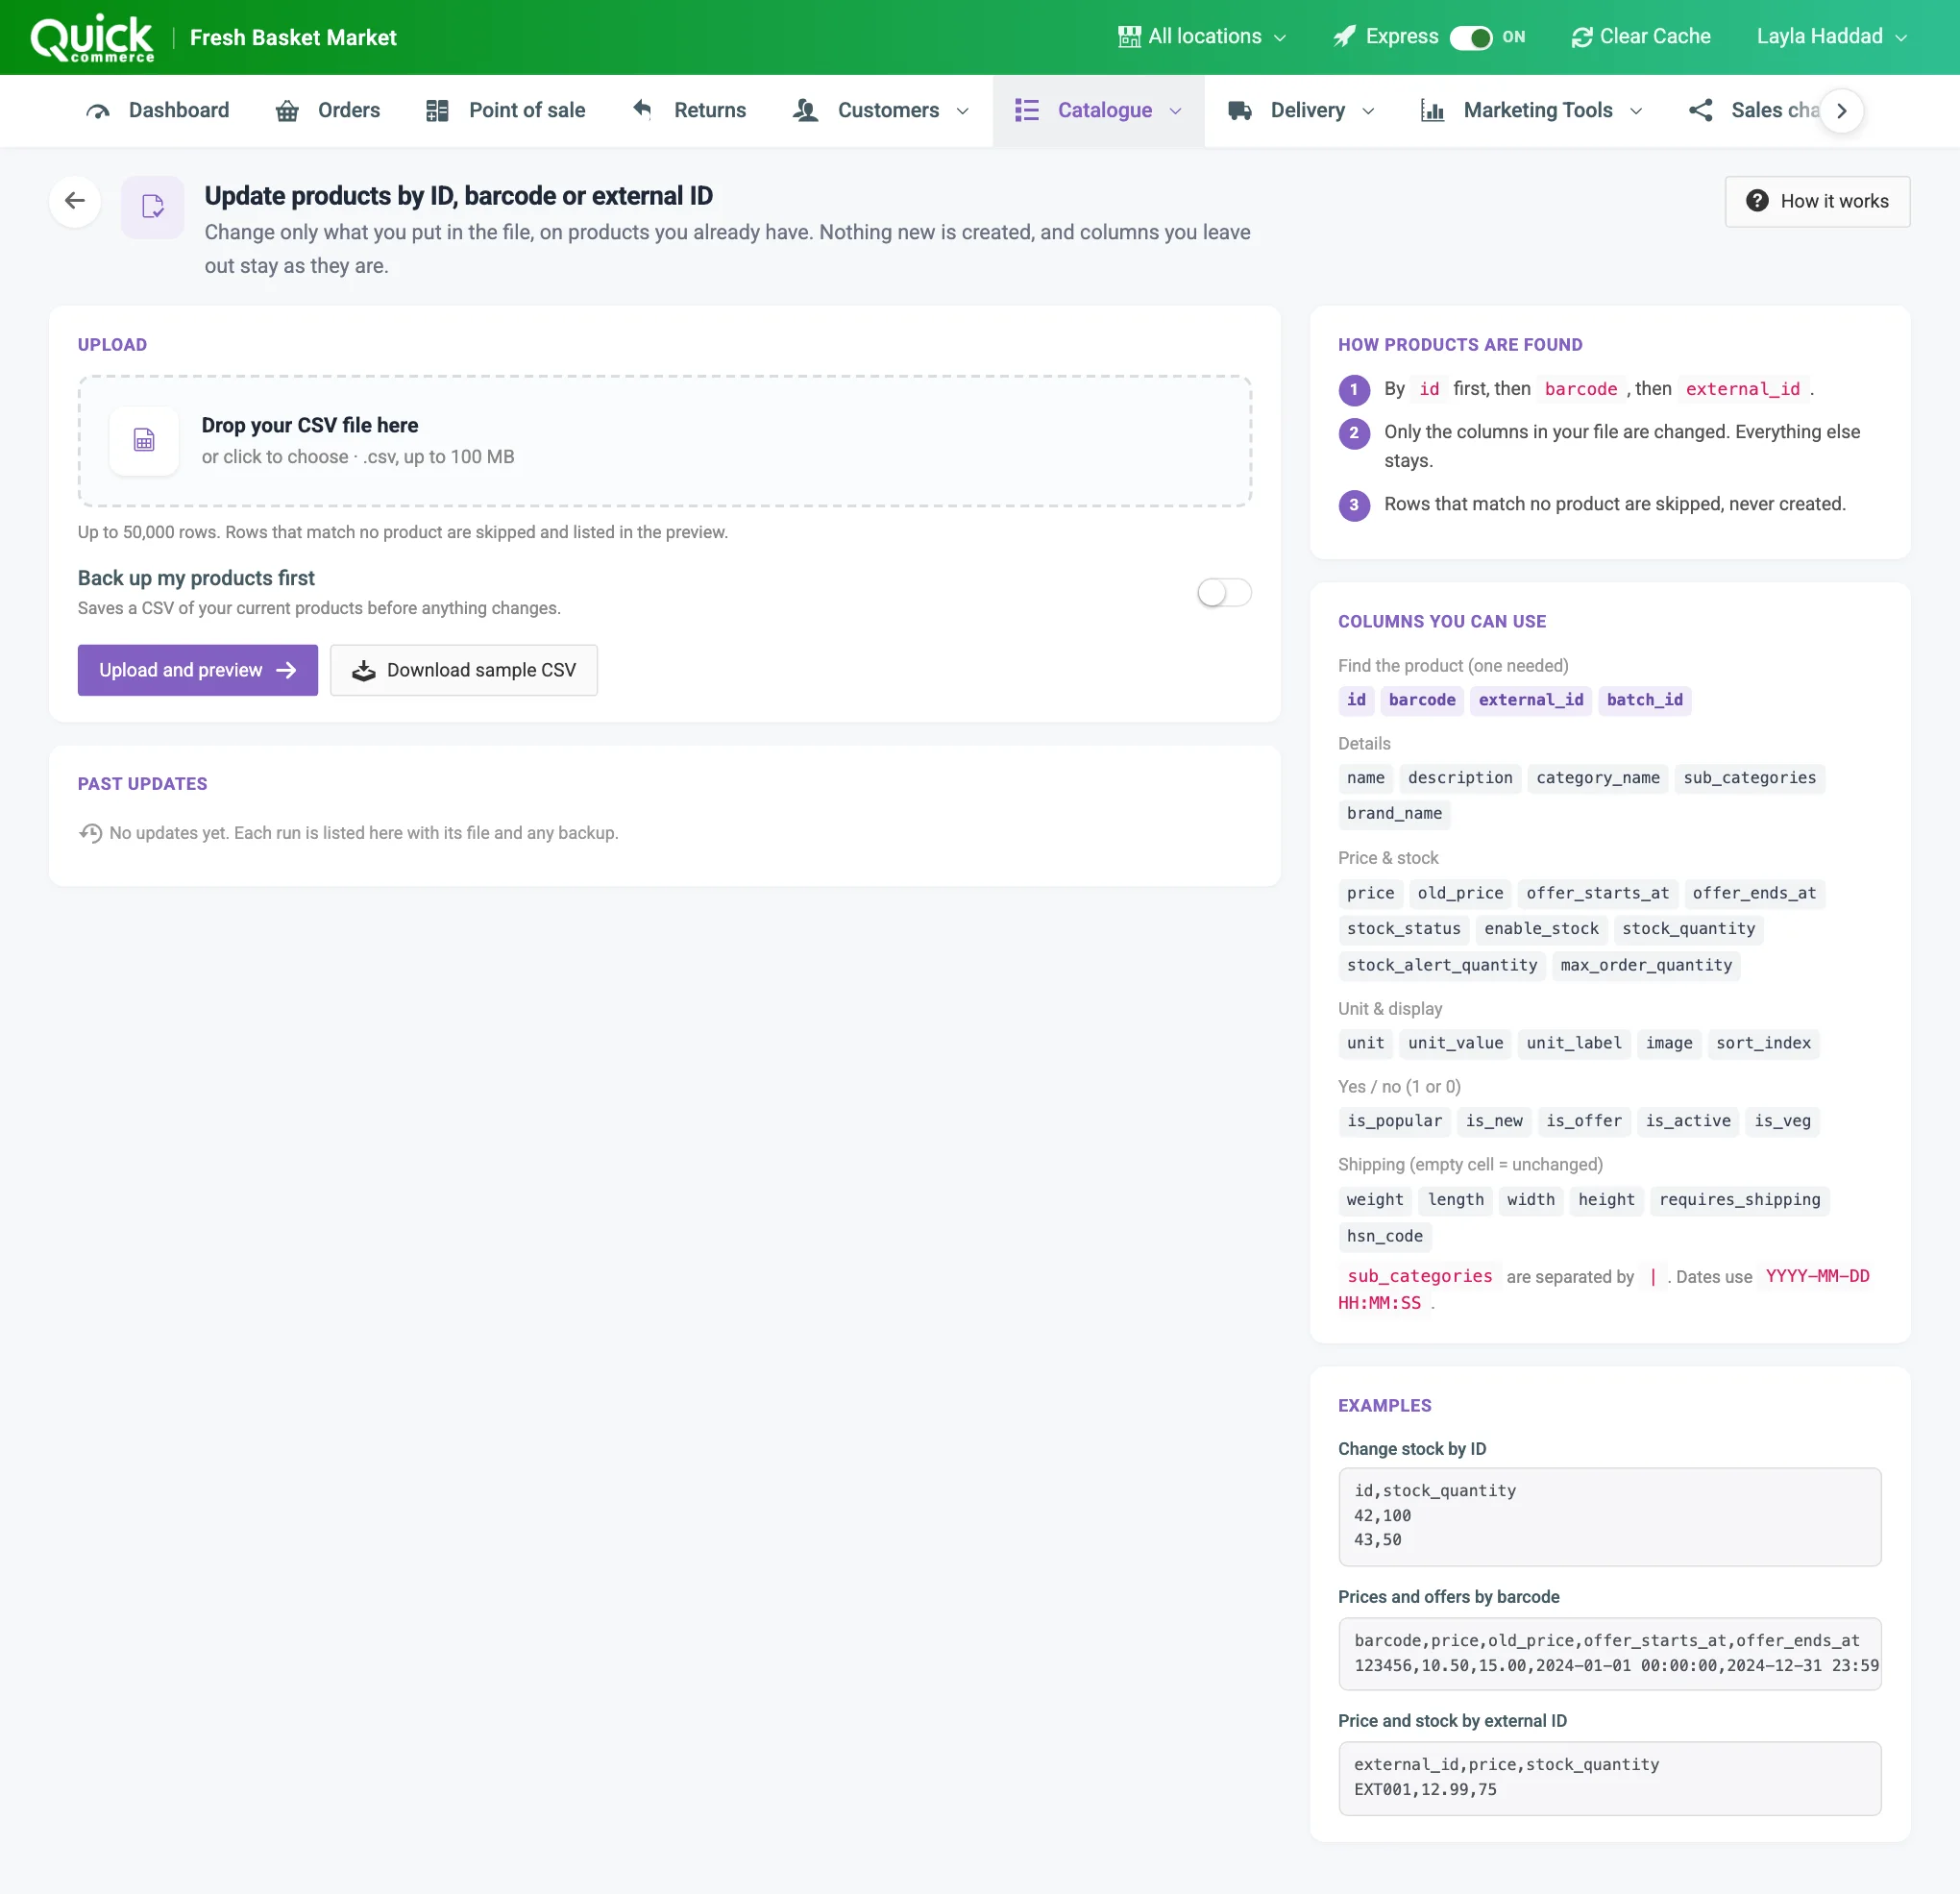Click the Marketing Tools chart icon
The image size is (1960, 1894).
click(x=1432, y=111)
